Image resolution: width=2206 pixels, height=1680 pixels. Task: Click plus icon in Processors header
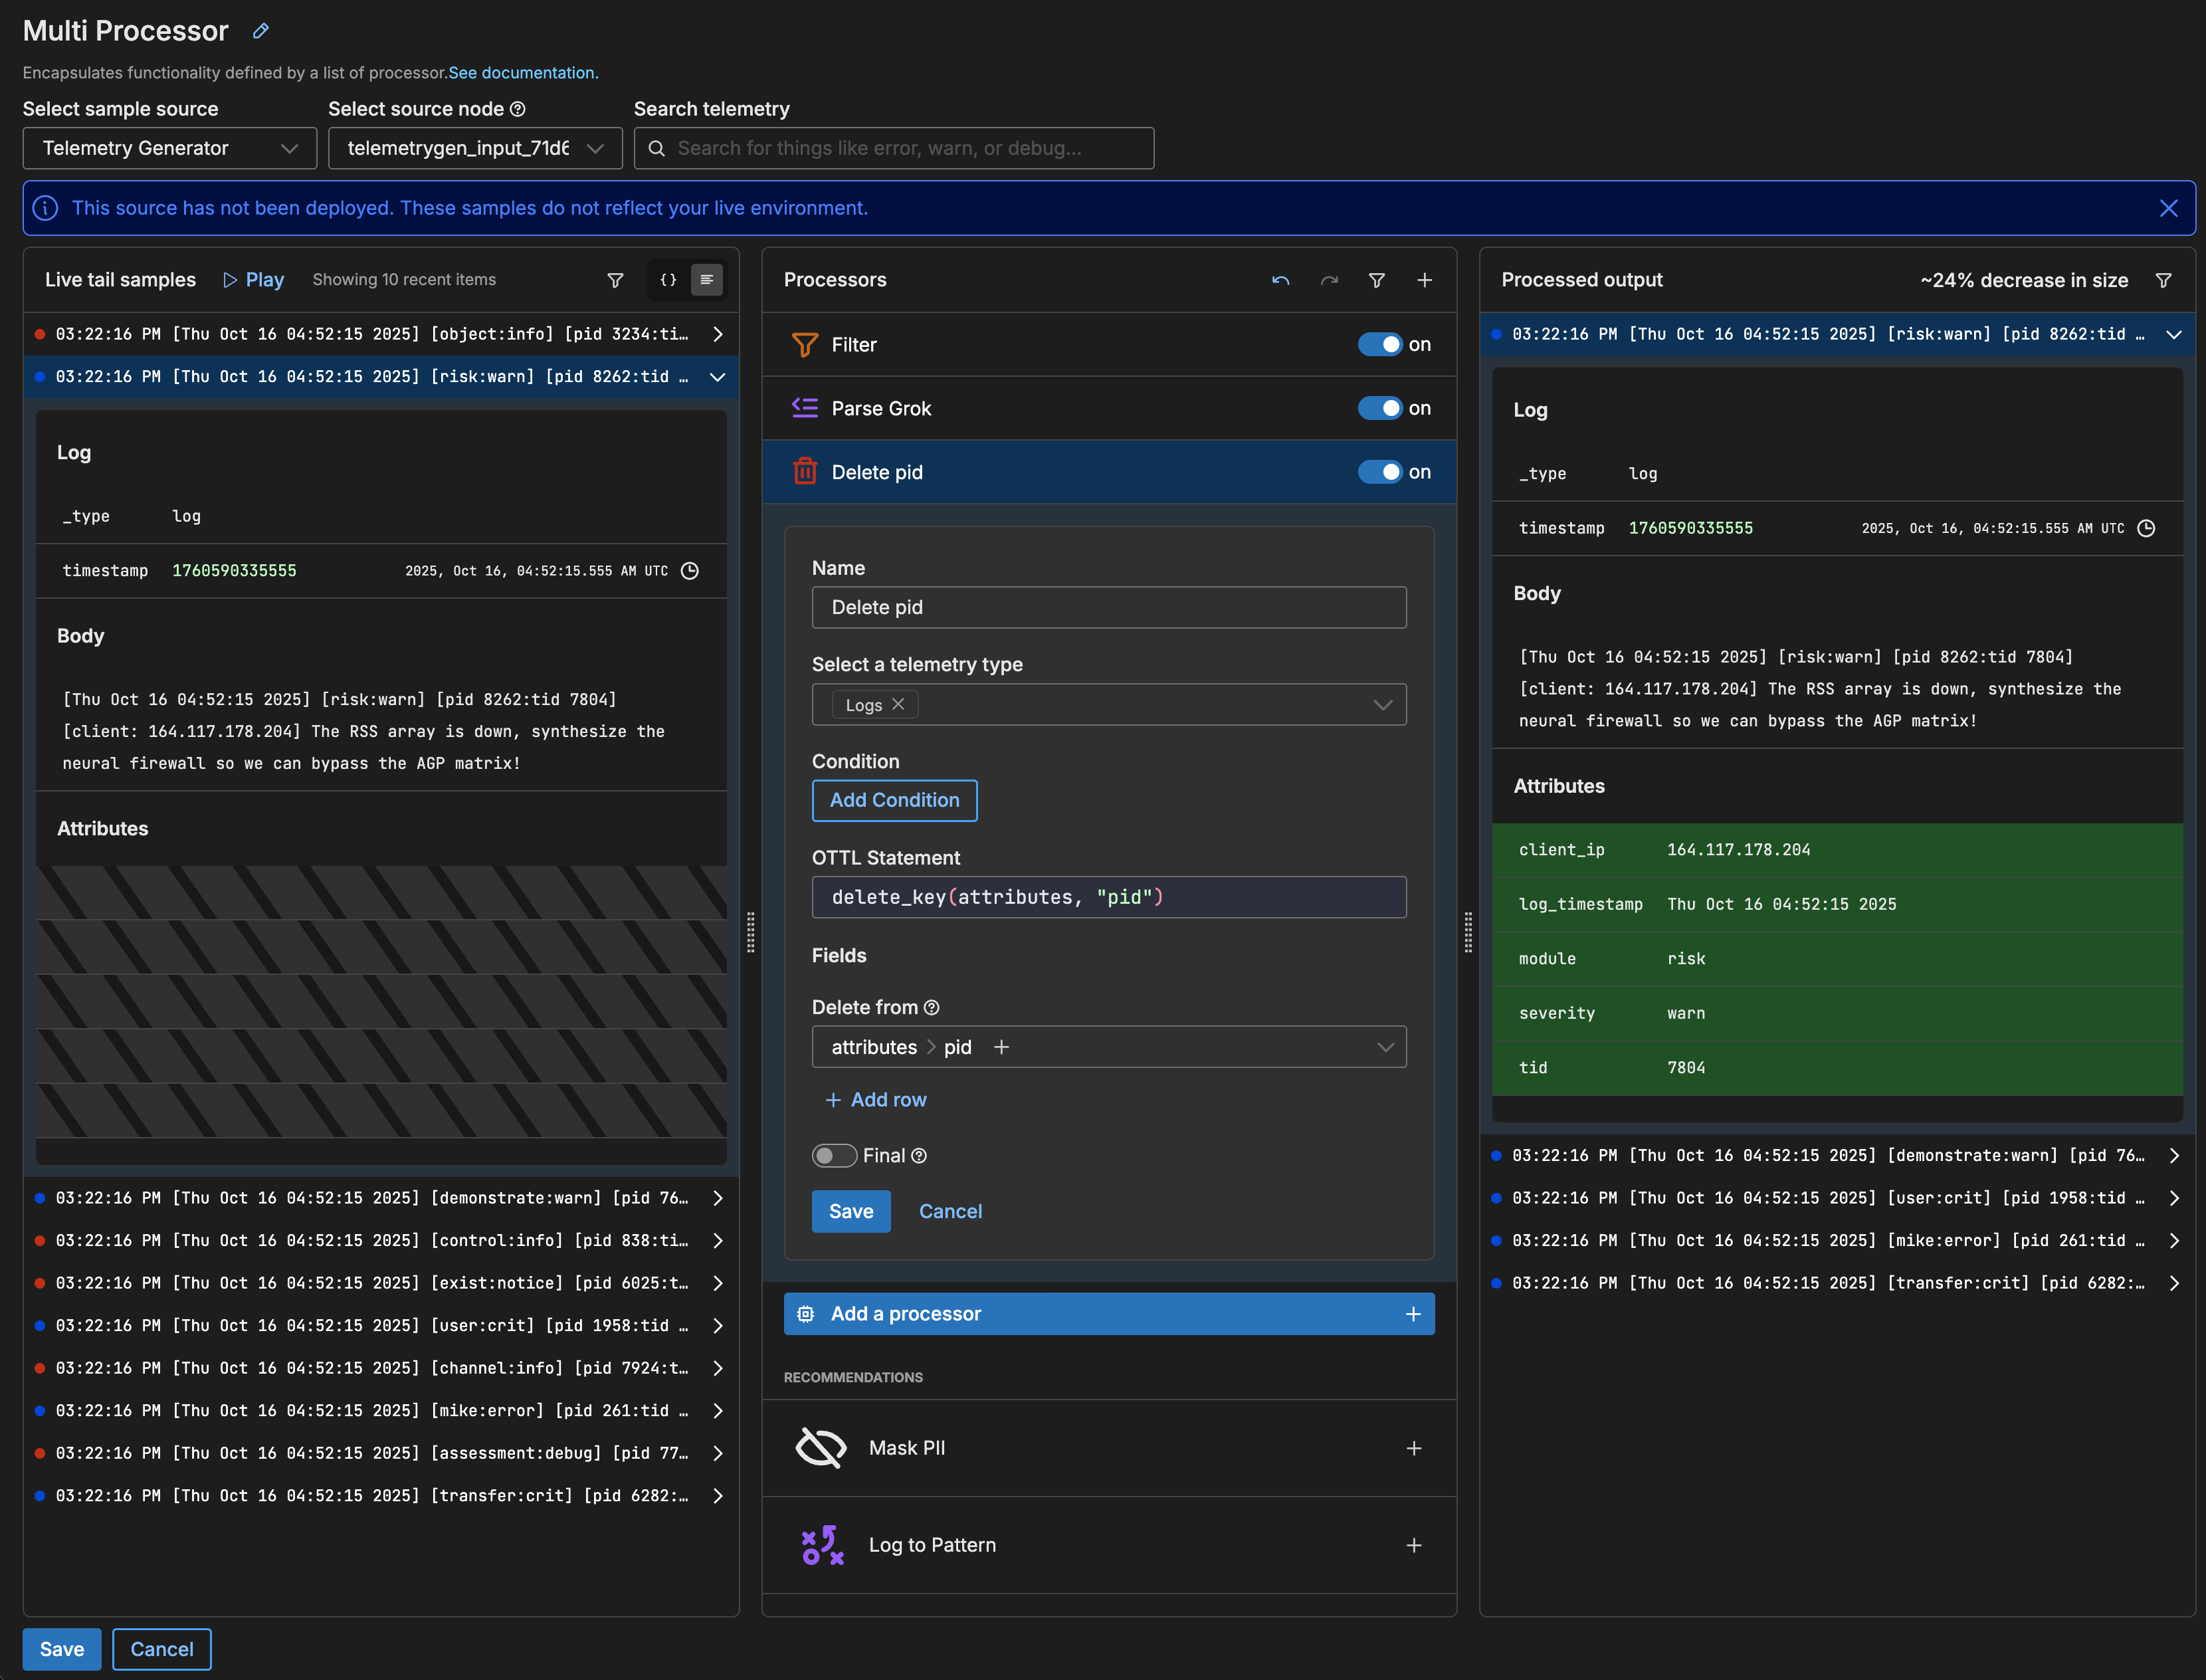pos(1425,280)
